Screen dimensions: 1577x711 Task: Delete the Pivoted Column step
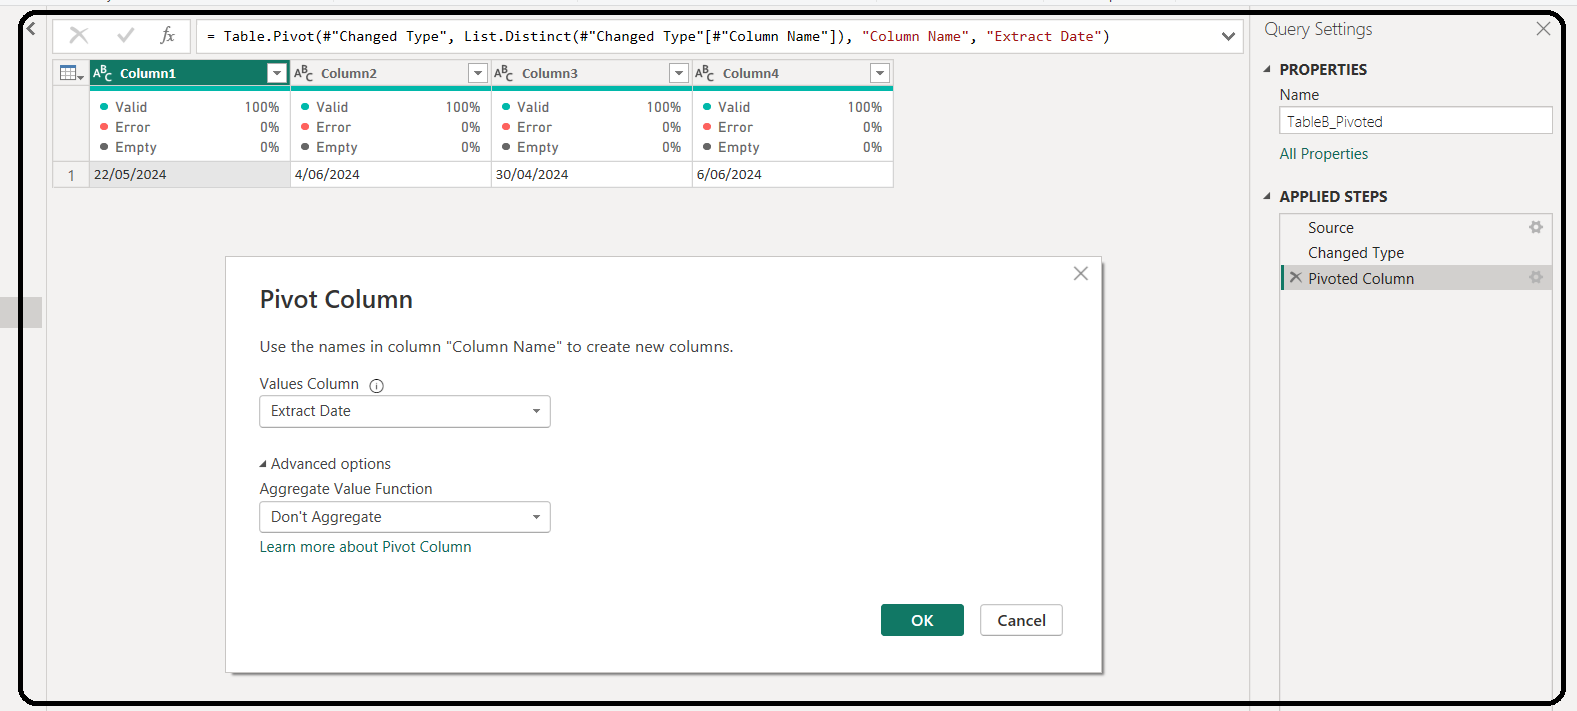coord(1296,278)
